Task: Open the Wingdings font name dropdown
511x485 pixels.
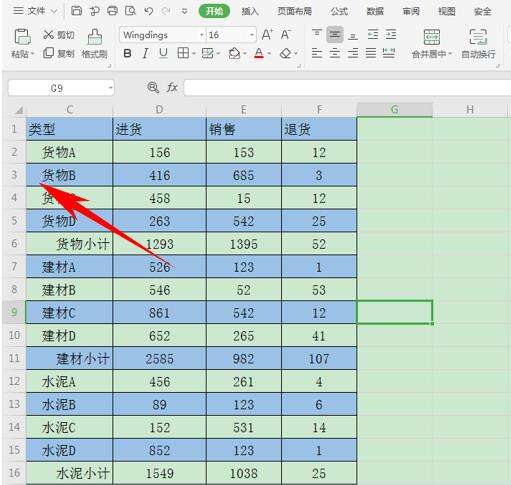Action: click(201, 35)
